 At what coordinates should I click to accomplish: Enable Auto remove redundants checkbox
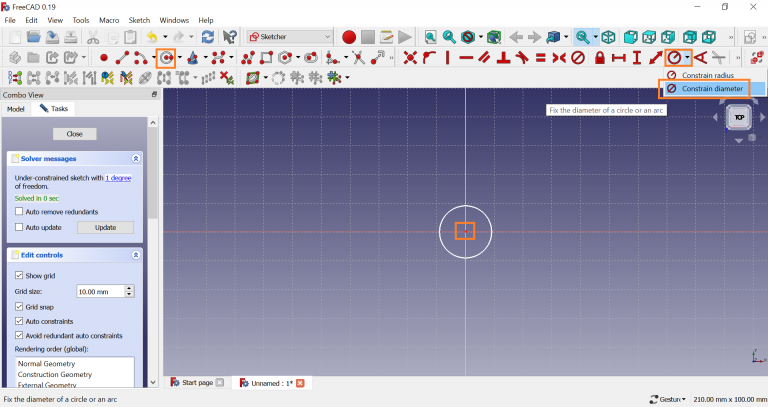click(20, 211)
